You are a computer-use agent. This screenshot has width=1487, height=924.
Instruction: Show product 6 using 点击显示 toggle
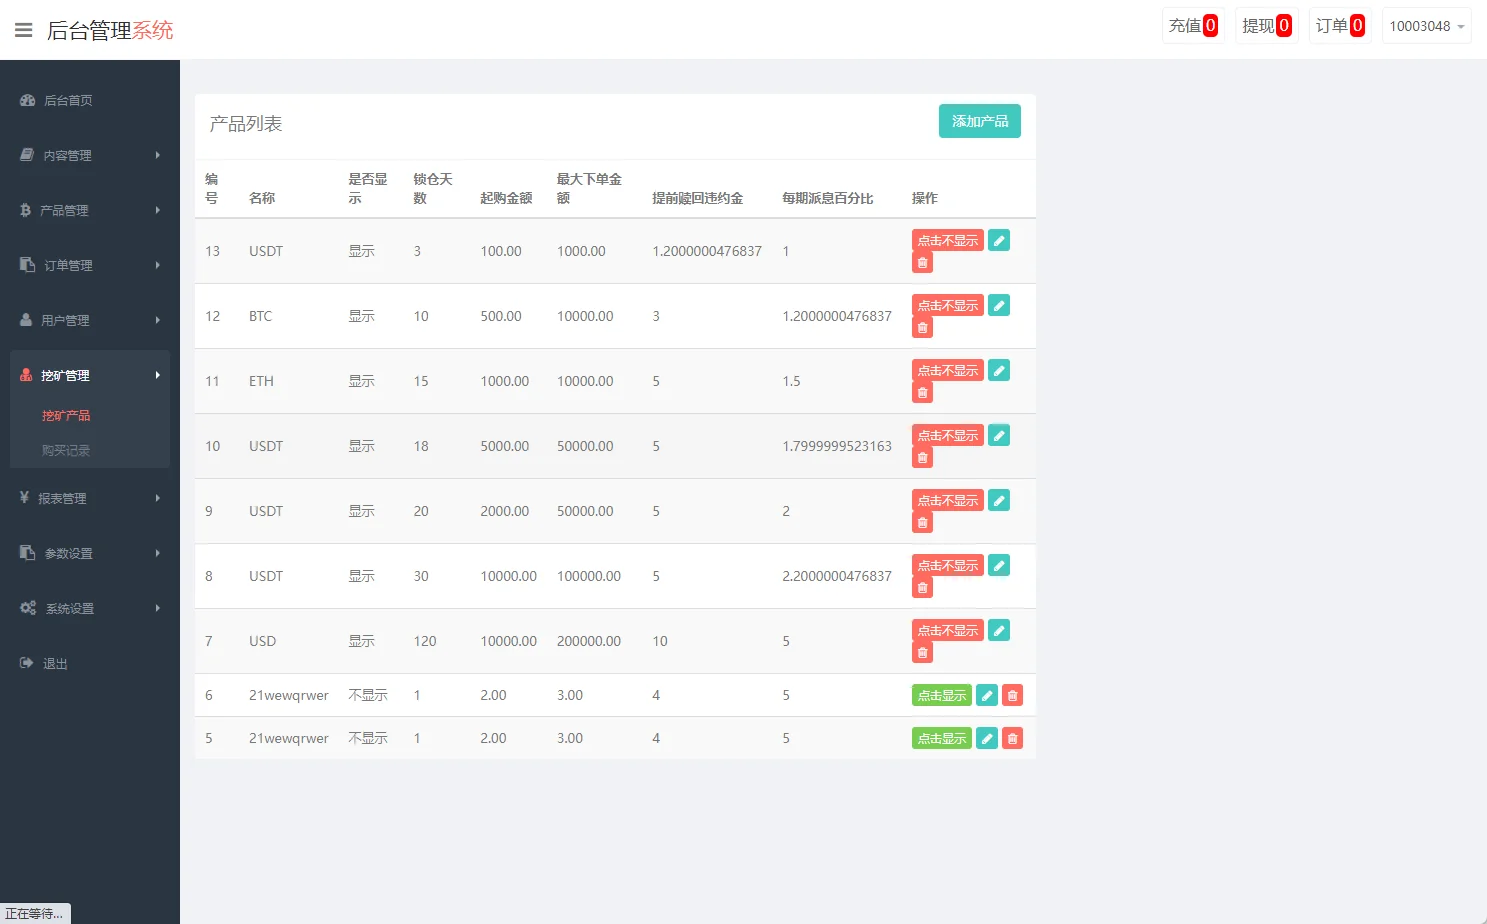click(941, 696)
